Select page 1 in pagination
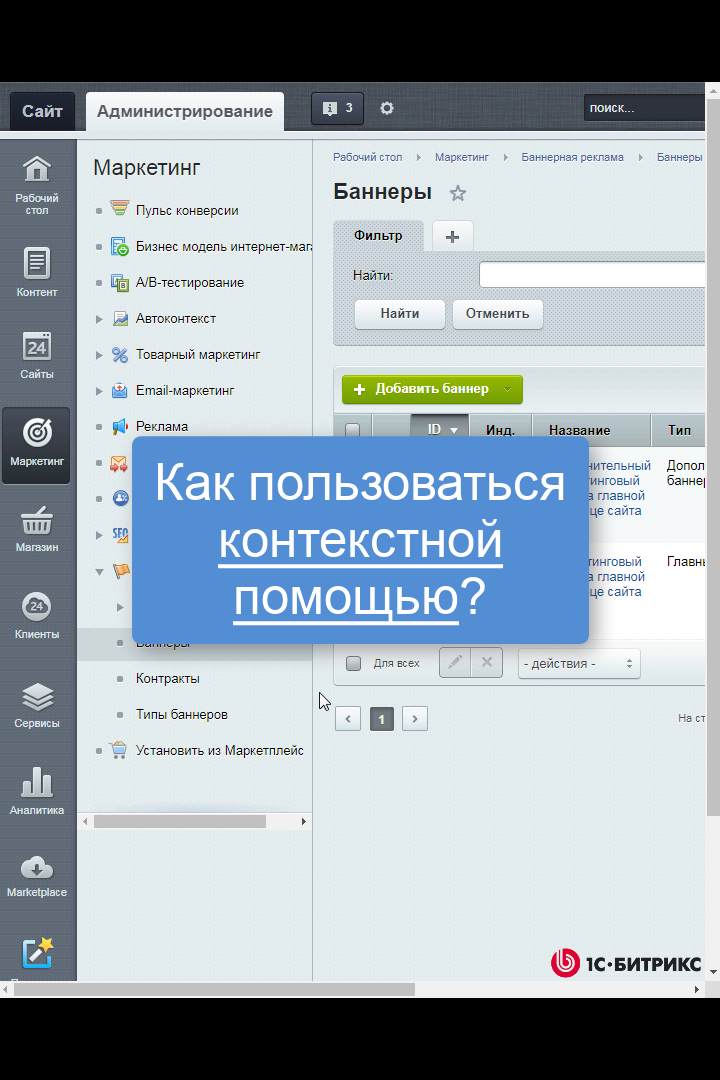The image size is (720, 1080). (382, 718)
